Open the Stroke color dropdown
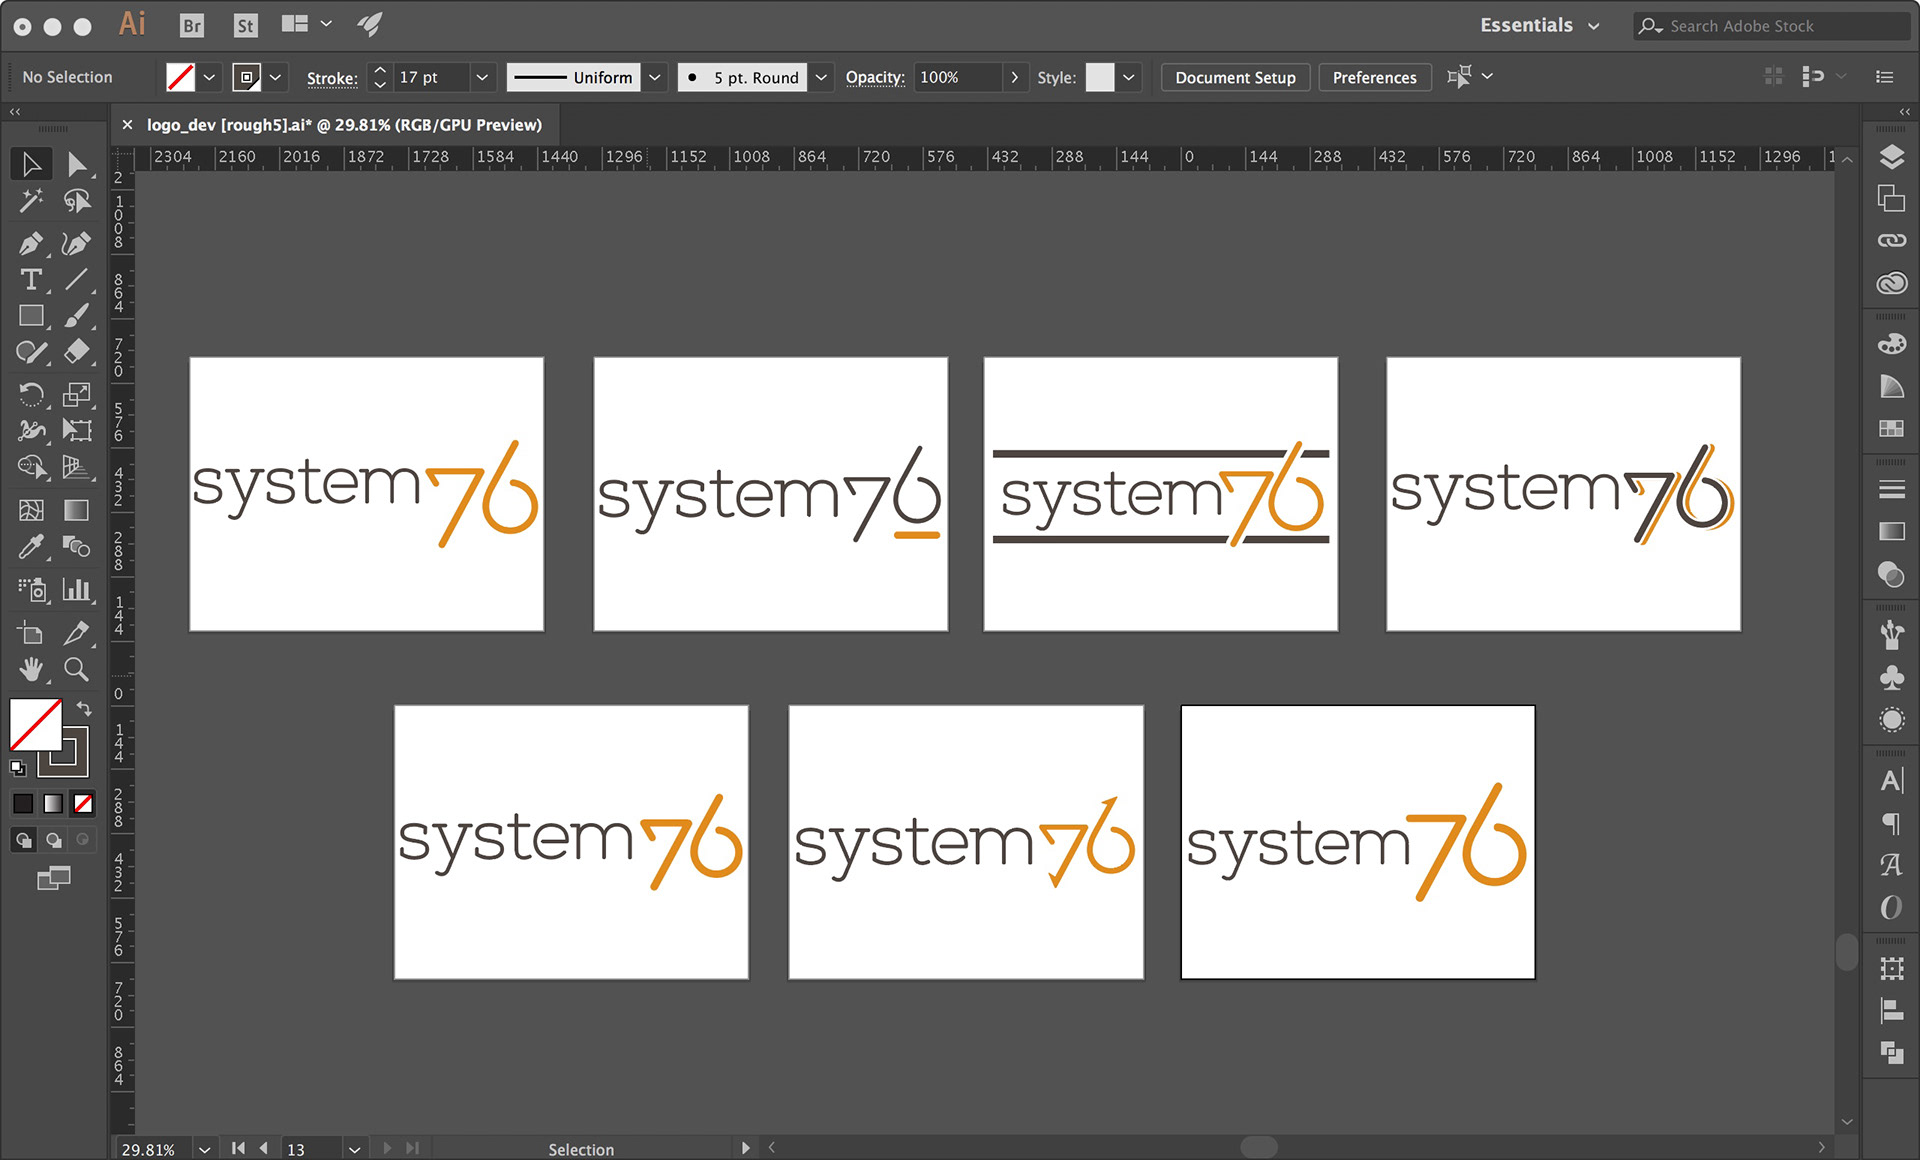 coord(275,77)
